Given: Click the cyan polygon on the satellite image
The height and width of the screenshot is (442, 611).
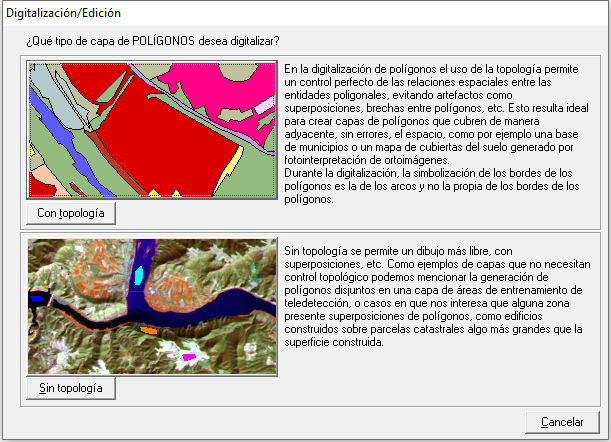Looking at the screenshot, I should pyautogui.click(x=139, y=273).
